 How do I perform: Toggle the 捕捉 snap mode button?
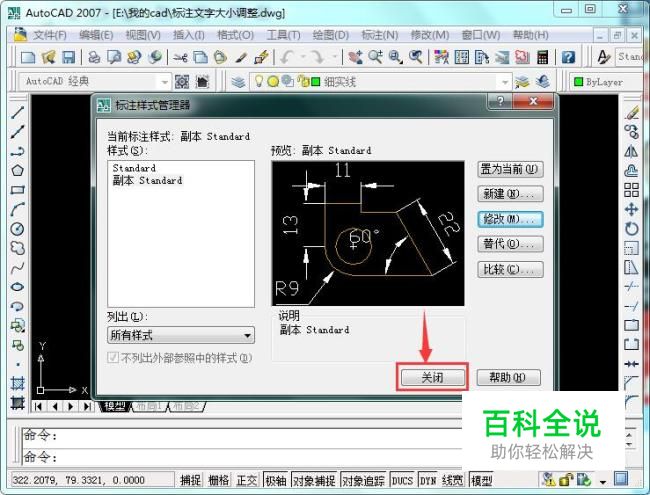(191, 480)
